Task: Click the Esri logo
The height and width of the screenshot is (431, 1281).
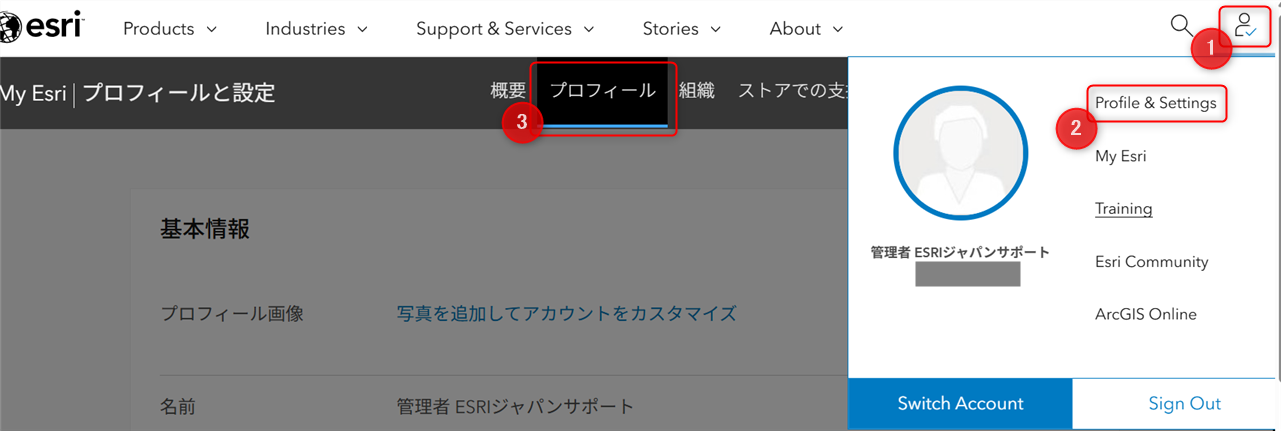Action: tap(42, 28)
